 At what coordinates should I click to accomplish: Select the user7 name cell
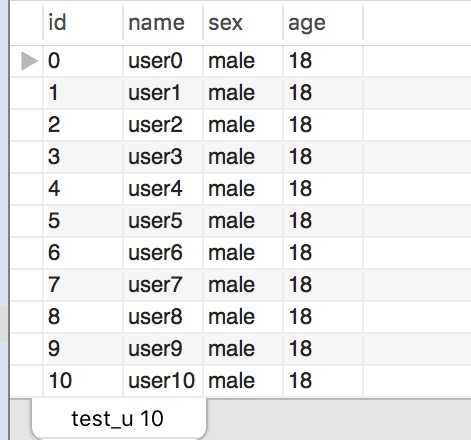163,285
